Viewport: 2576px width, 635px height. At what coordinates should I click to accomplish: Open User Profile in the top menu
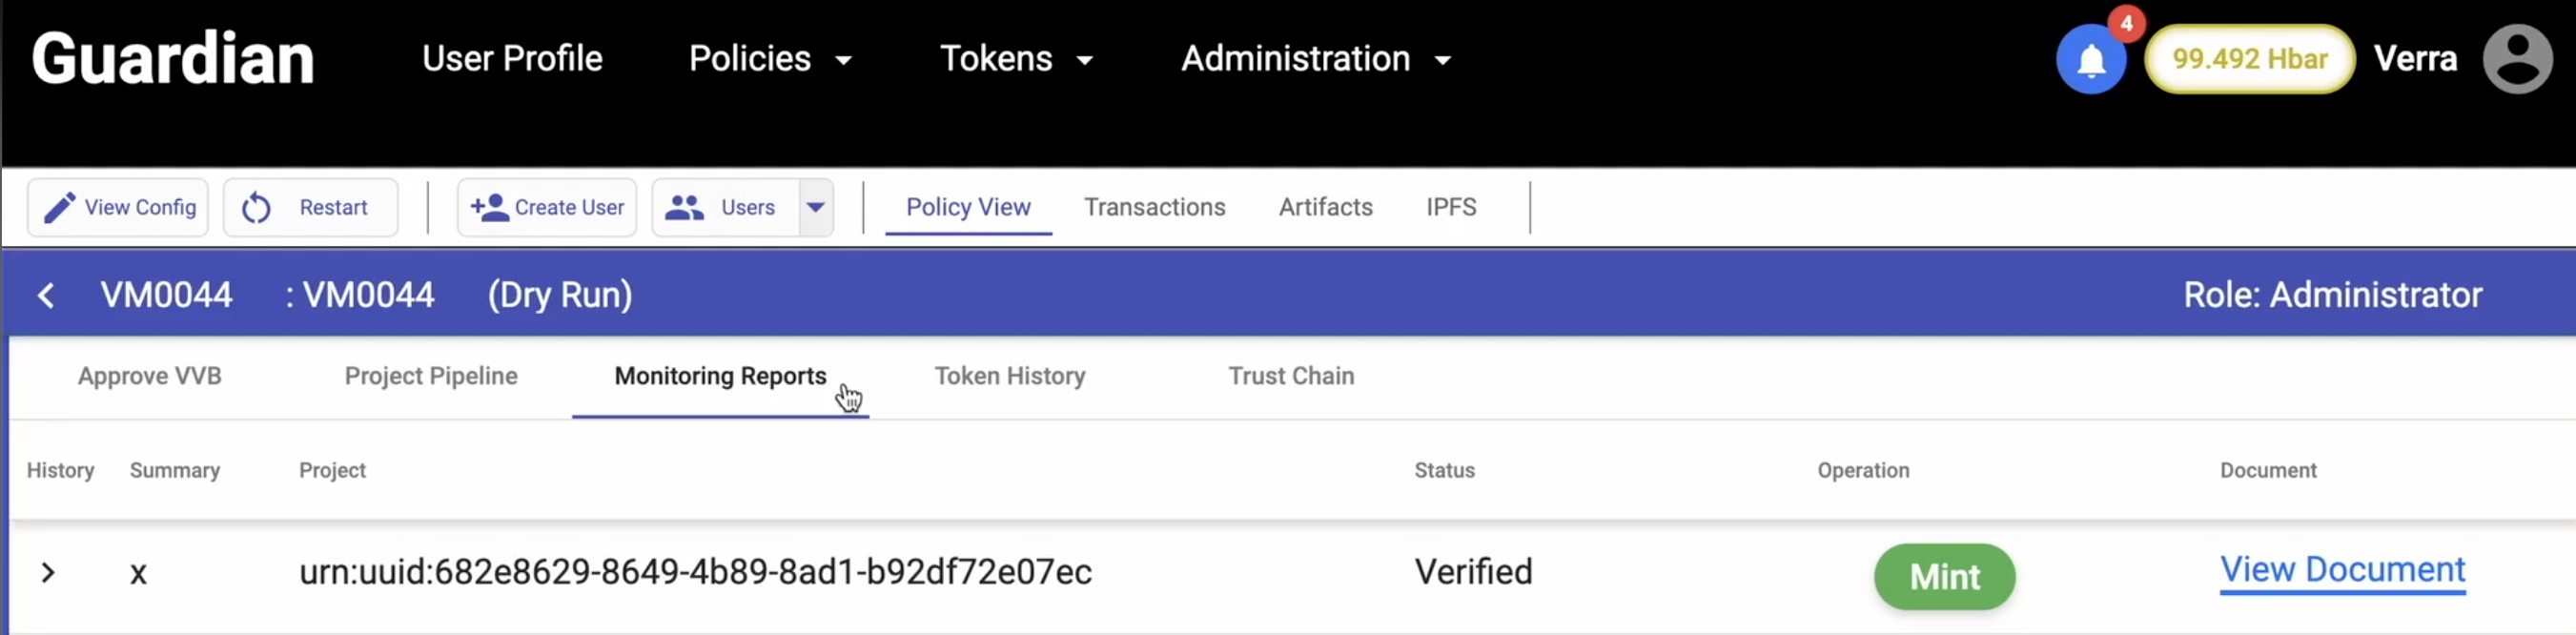512,59
